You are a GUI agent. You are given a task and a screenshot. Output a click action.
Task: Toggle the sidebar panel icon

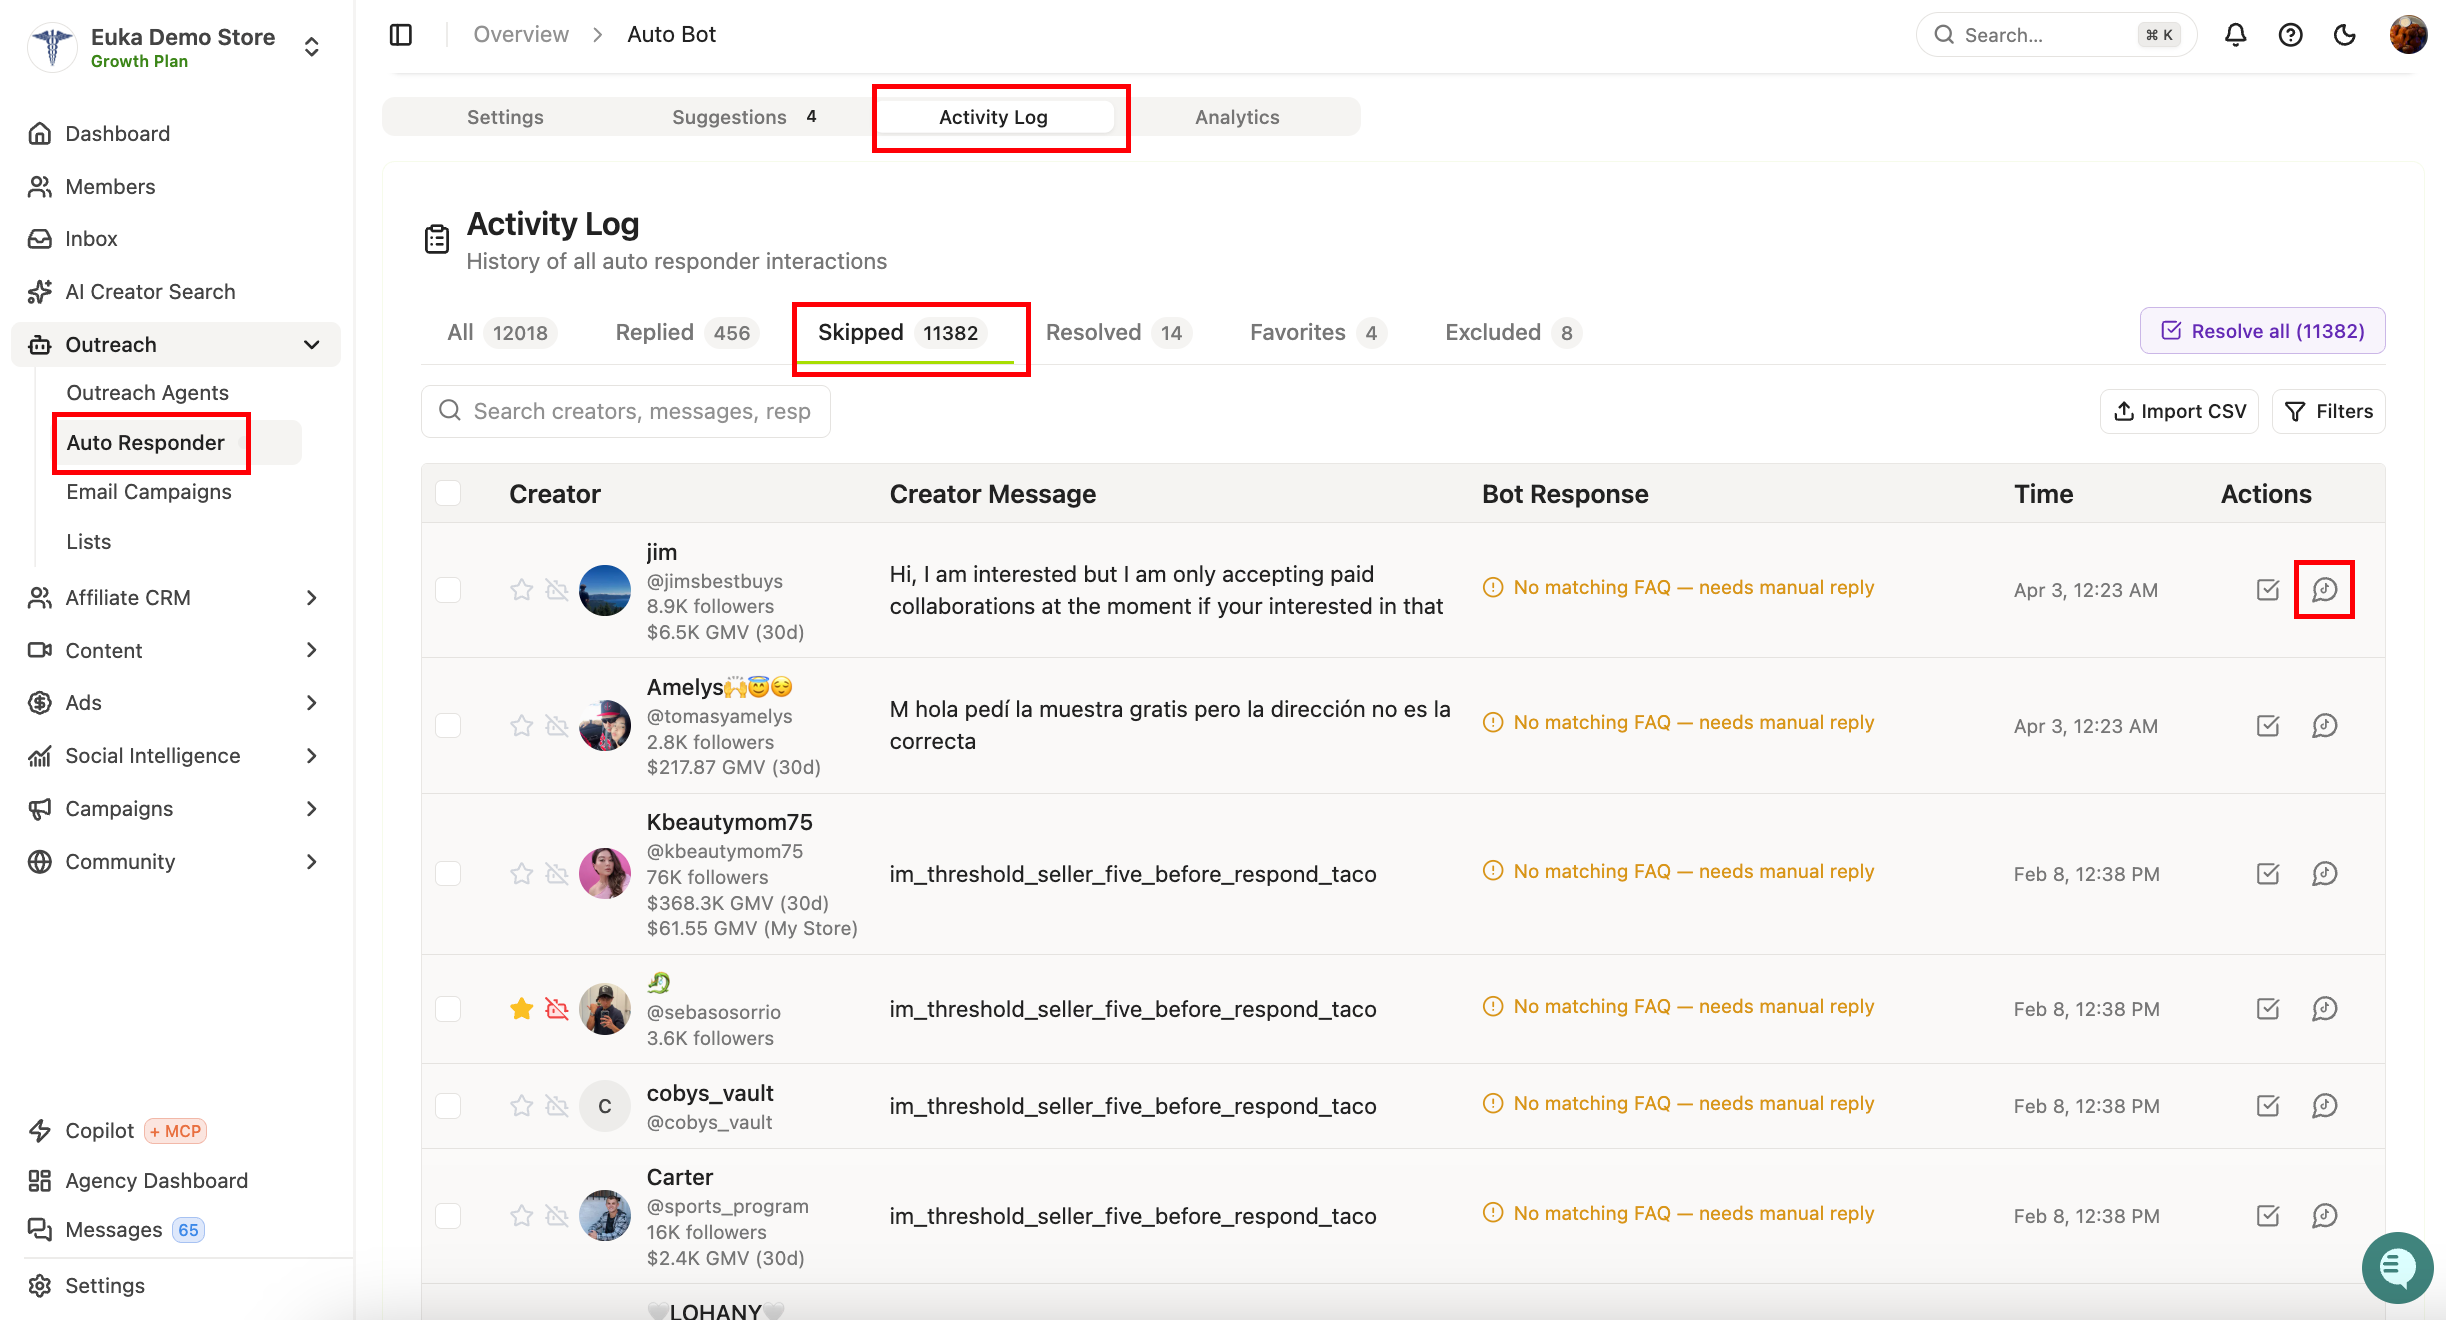pyautogui.click(x=401, y=35)
